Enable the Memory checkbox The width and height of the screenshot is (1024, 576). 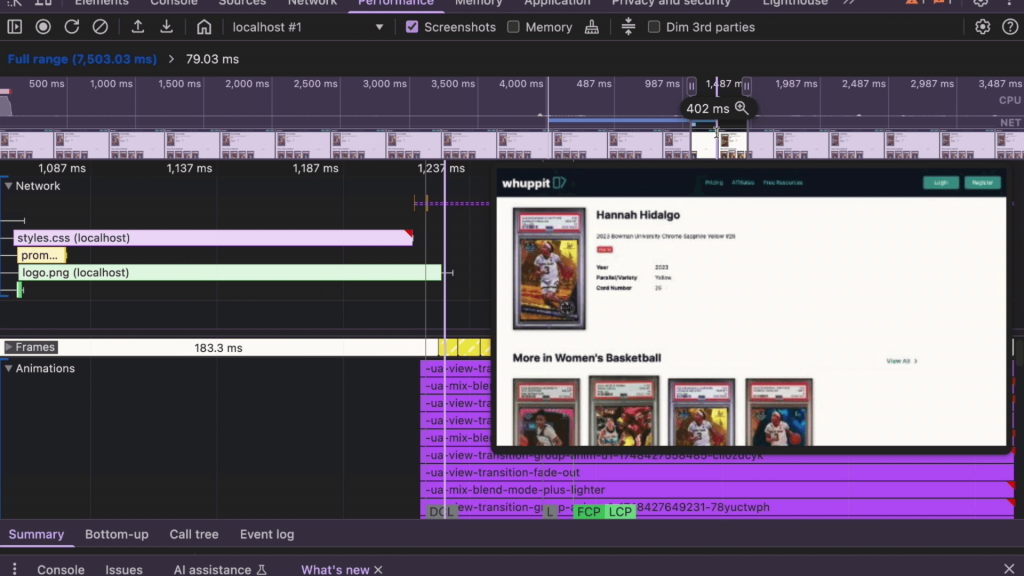tap(513, 27)
